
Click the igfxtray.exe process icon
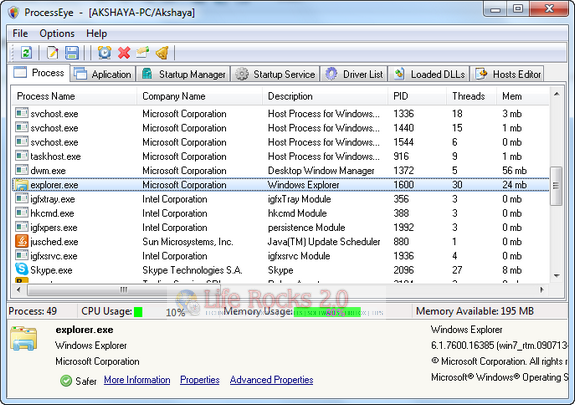point(22,198)
